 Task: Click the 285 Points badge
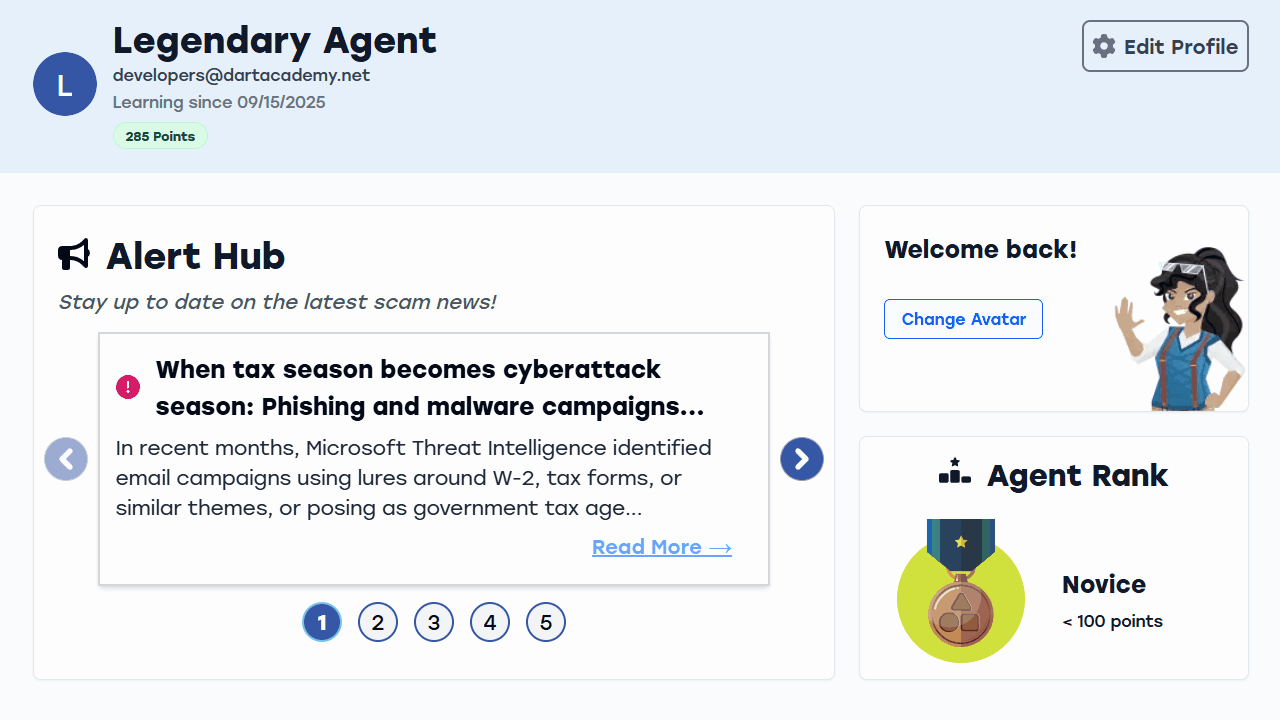[x=160, y=135]
